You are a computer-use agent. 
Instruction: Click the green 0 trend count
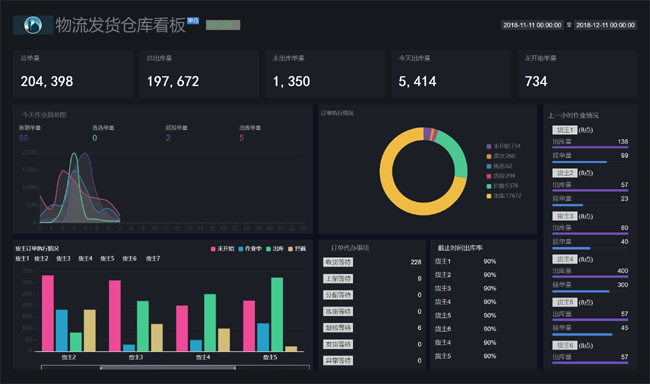click(x=95, y=138)
